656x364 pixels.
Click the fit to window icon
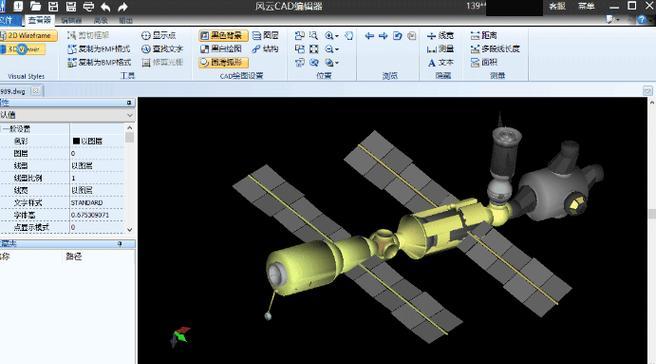click(x=314, y=49)
